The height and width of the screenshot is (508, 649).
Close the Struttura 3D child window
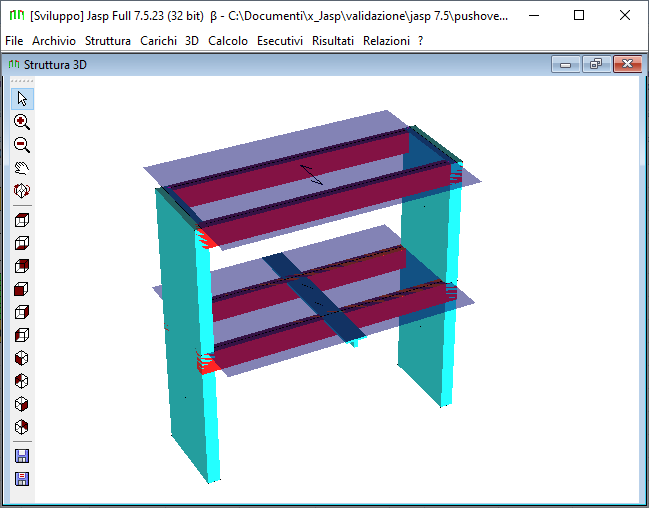(x=627, y=65)
